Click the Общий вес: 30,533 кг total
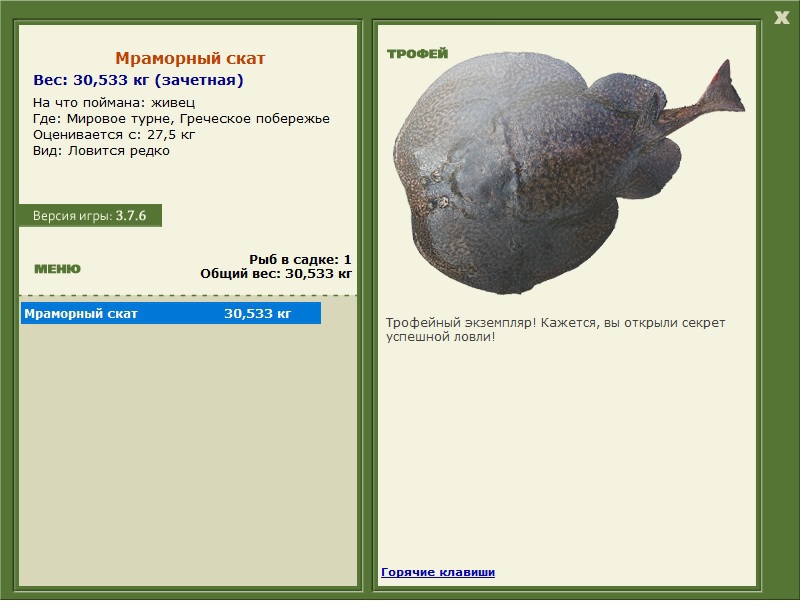This screenshot has height=614, width=800. pos(276,274)
